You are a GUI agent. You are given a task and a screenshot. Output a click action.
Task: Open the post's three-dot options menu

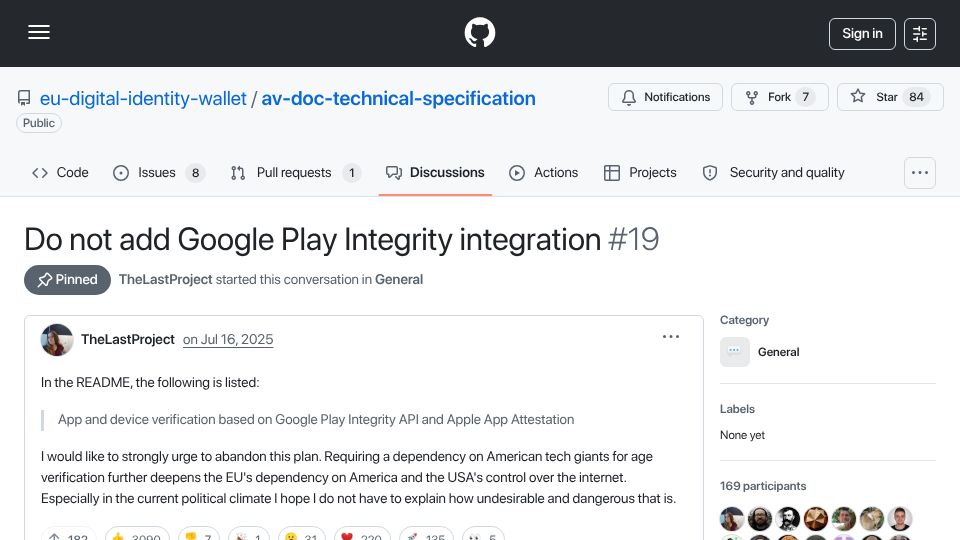point(671,337)
